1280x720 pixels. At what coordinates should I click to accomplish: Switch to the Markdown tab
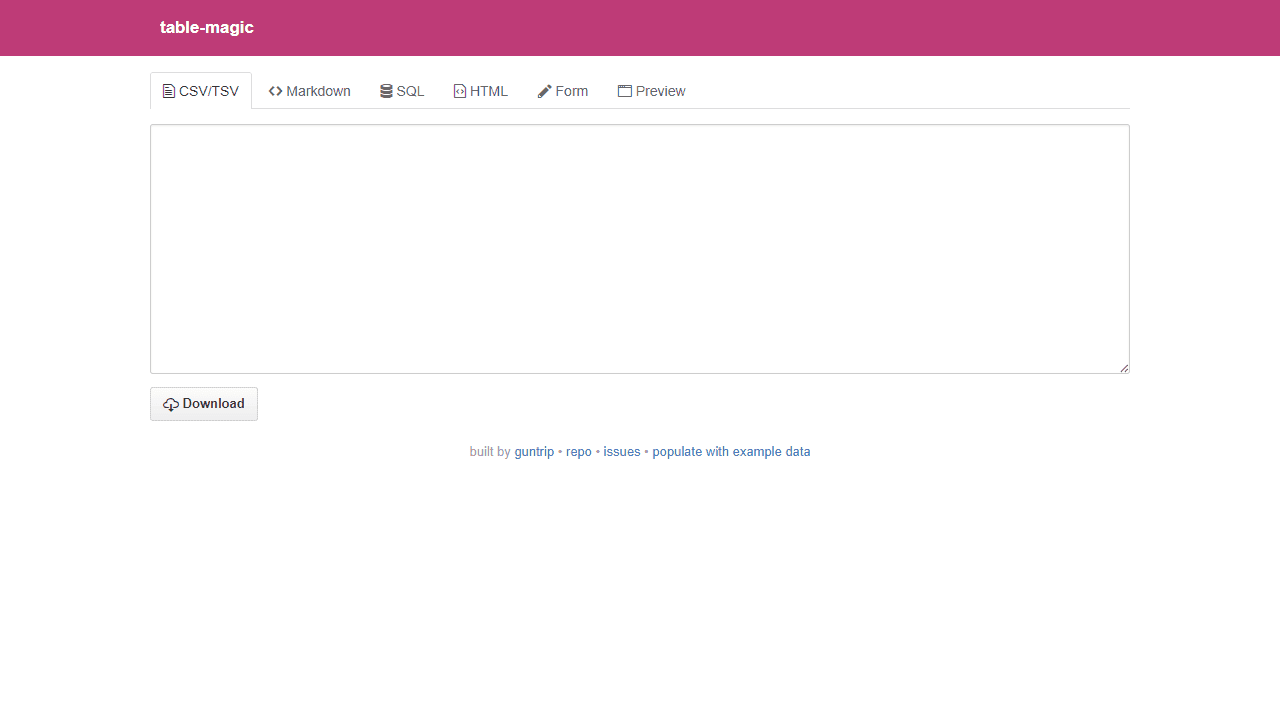[310, 91]
